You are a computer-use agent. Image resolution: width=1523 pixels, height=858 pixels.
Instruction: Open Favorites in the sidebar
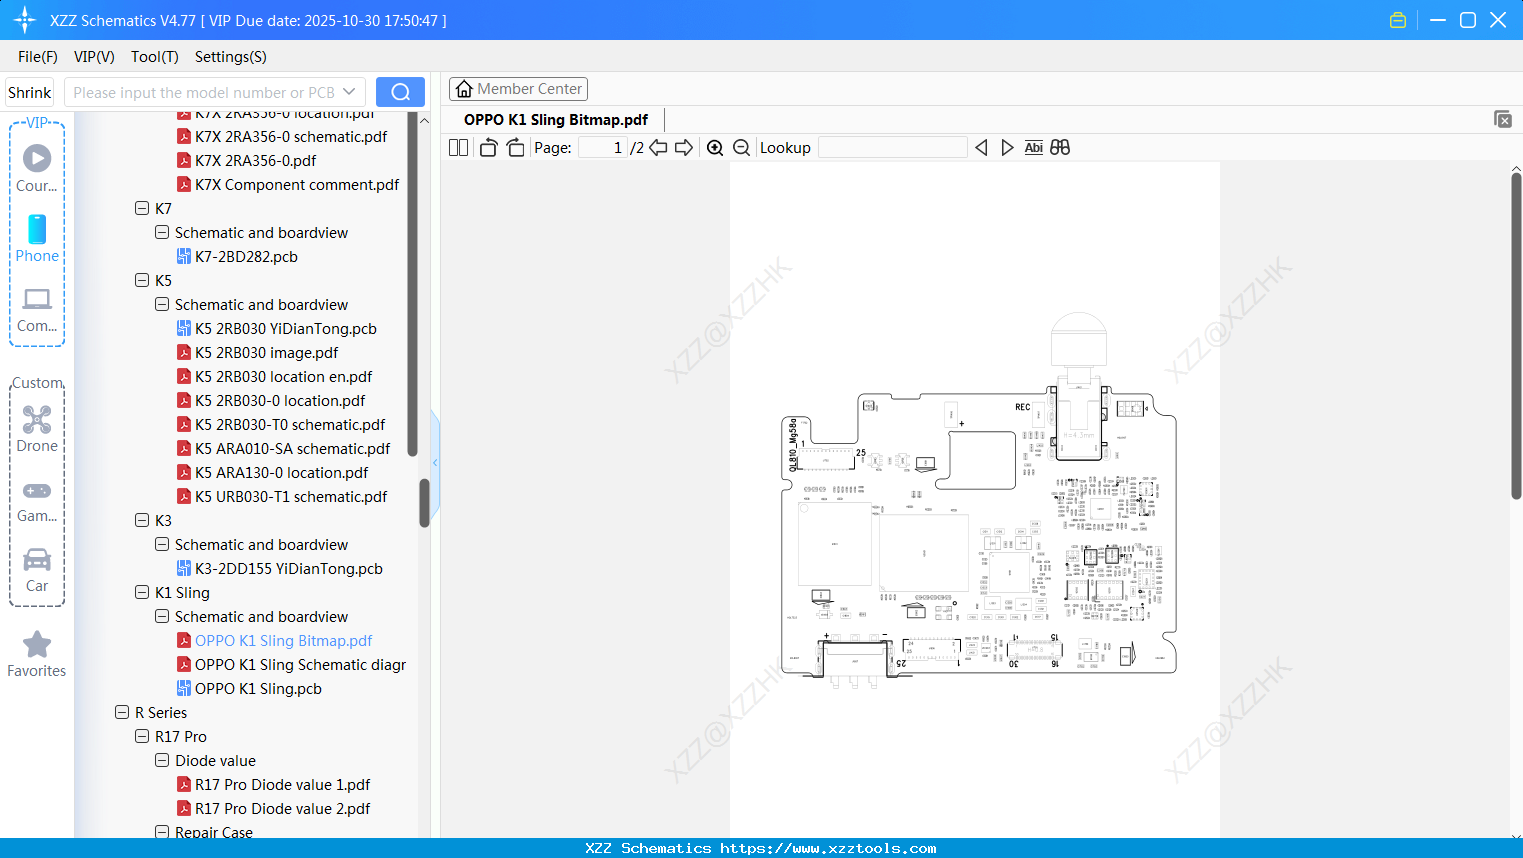(x=37, y=655)
